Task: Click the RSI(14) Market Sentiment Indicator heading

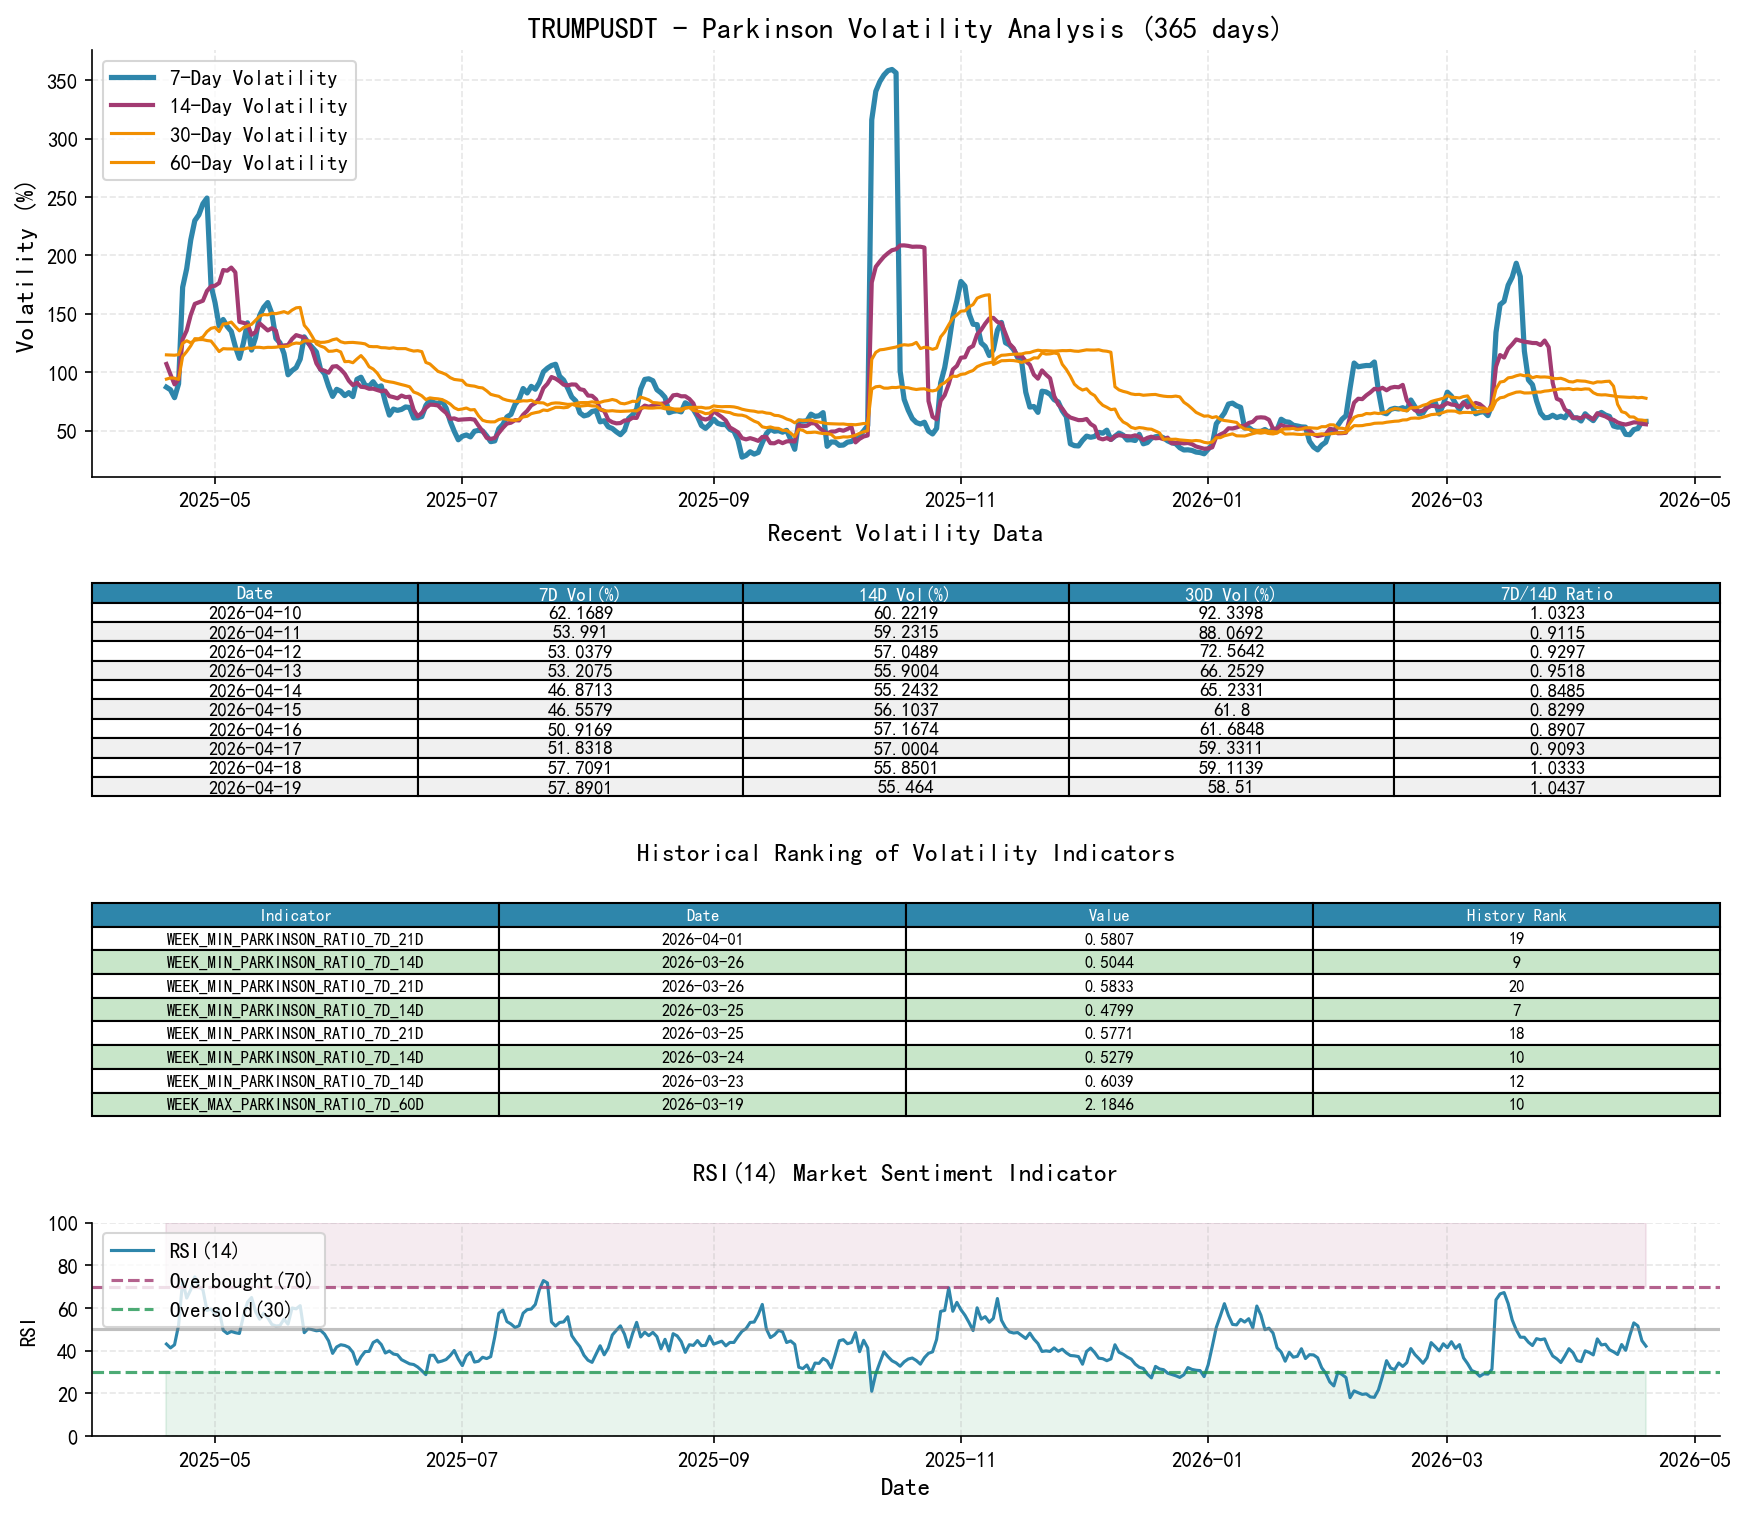Action: (905, 1174)
